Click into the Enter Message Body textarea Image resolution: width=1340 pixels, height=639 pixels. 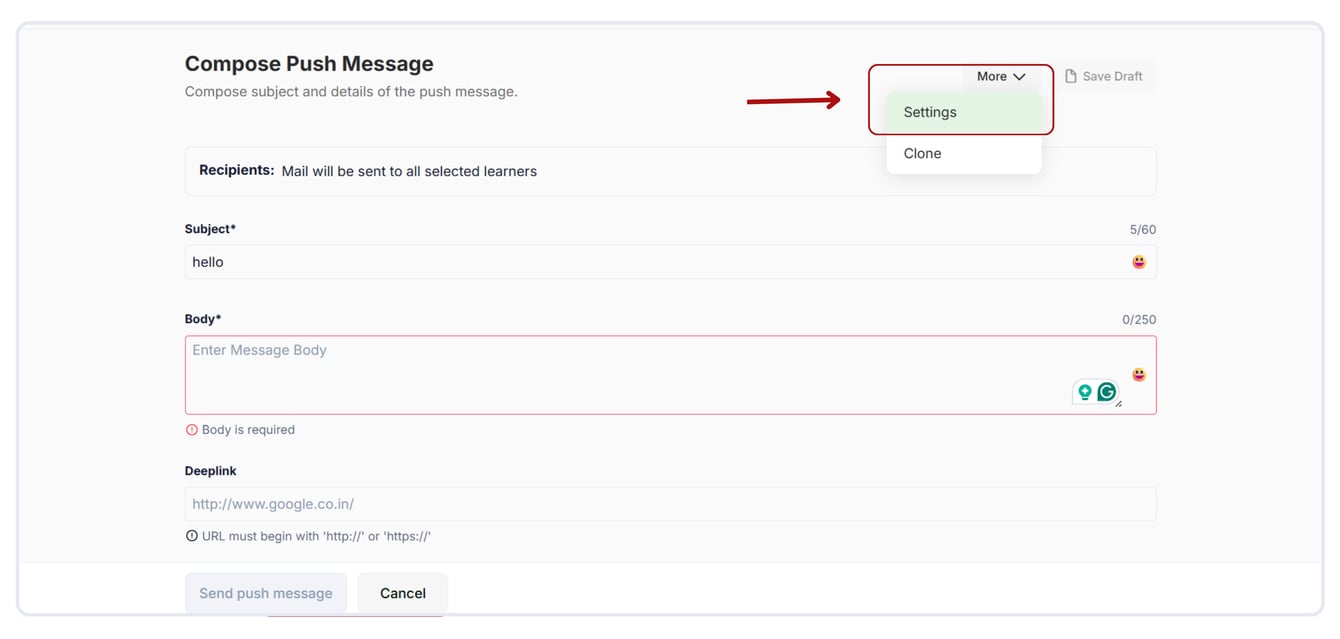[x=670, y=375]
